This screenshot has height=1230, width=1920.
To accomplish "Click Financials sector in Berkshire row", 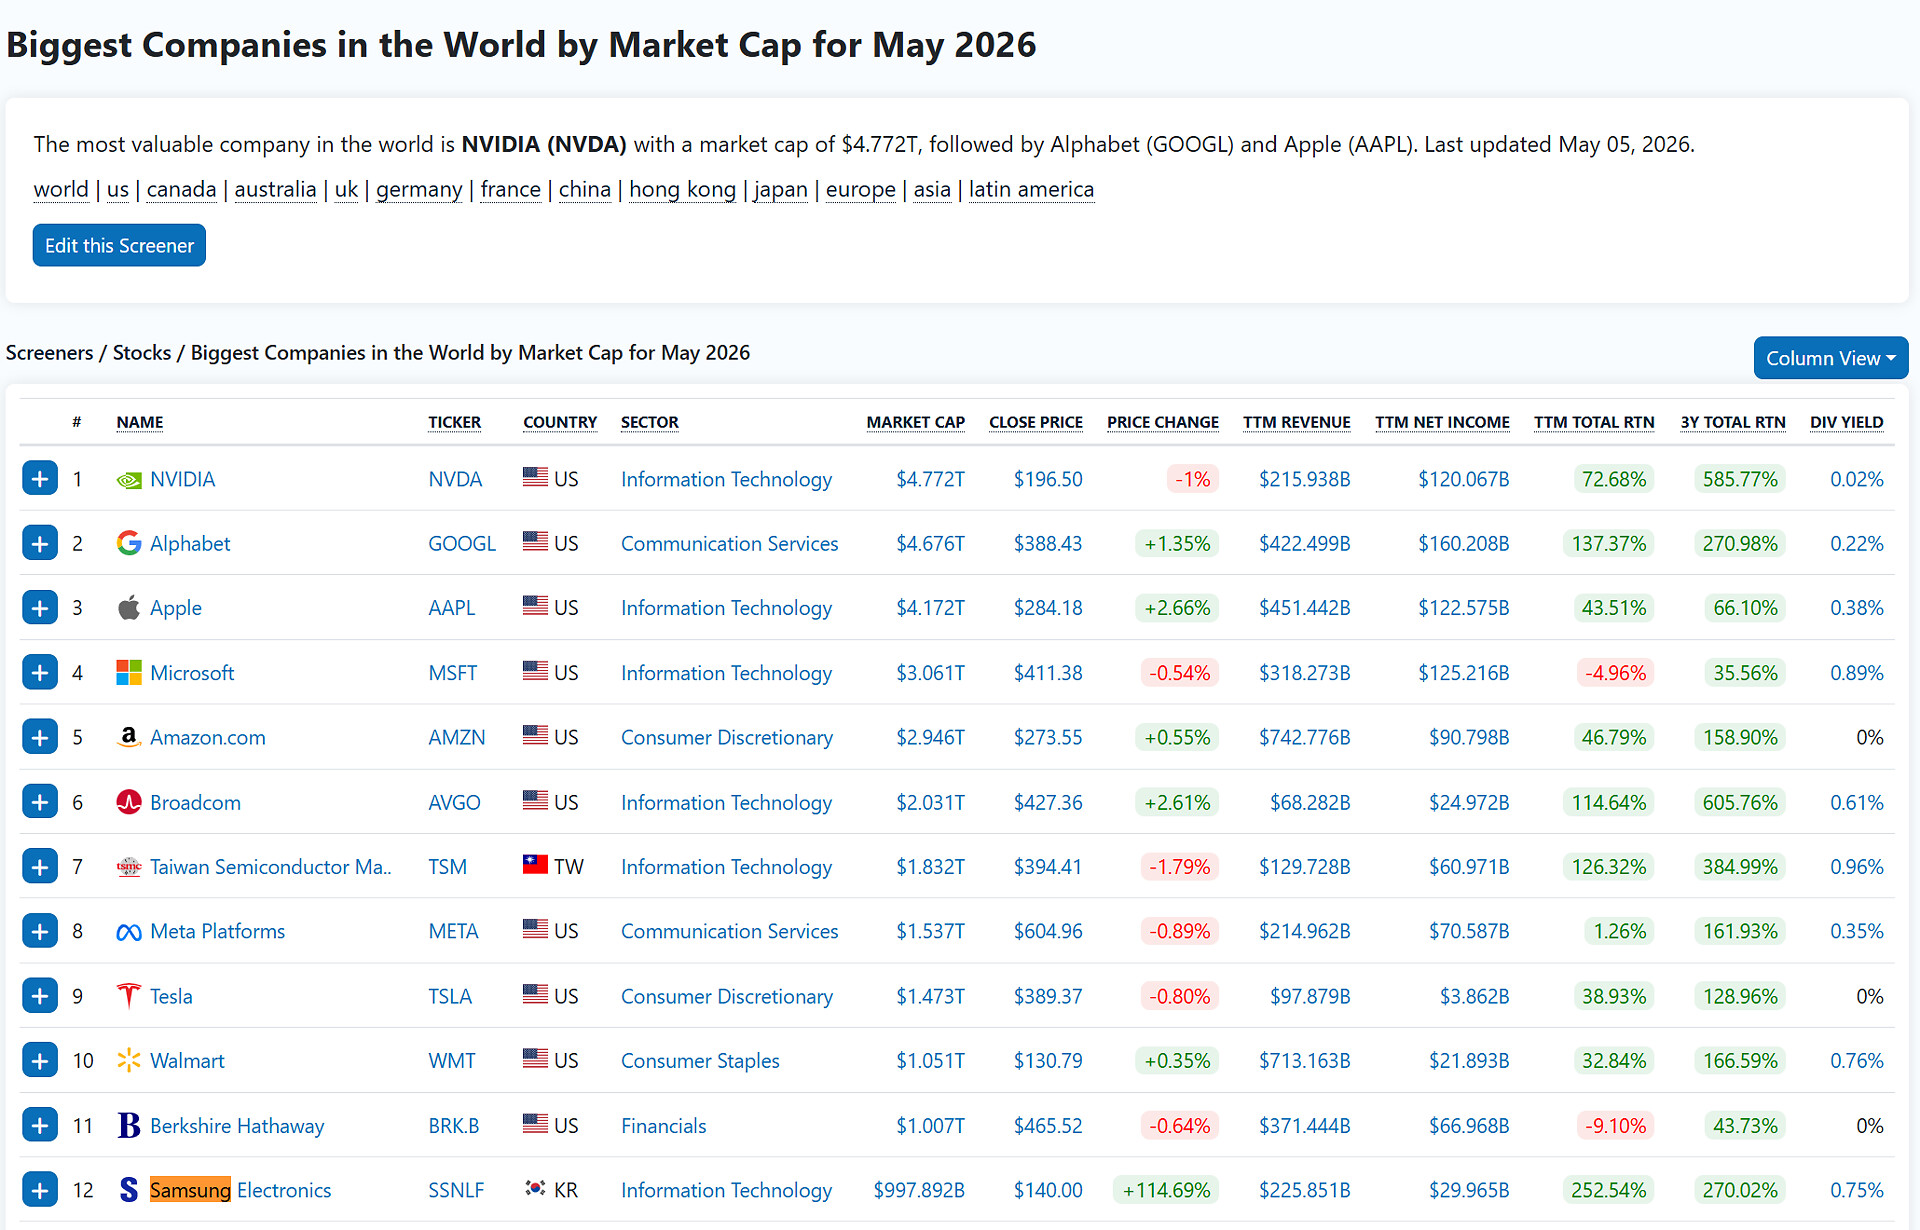I will tap(664, 1126).
